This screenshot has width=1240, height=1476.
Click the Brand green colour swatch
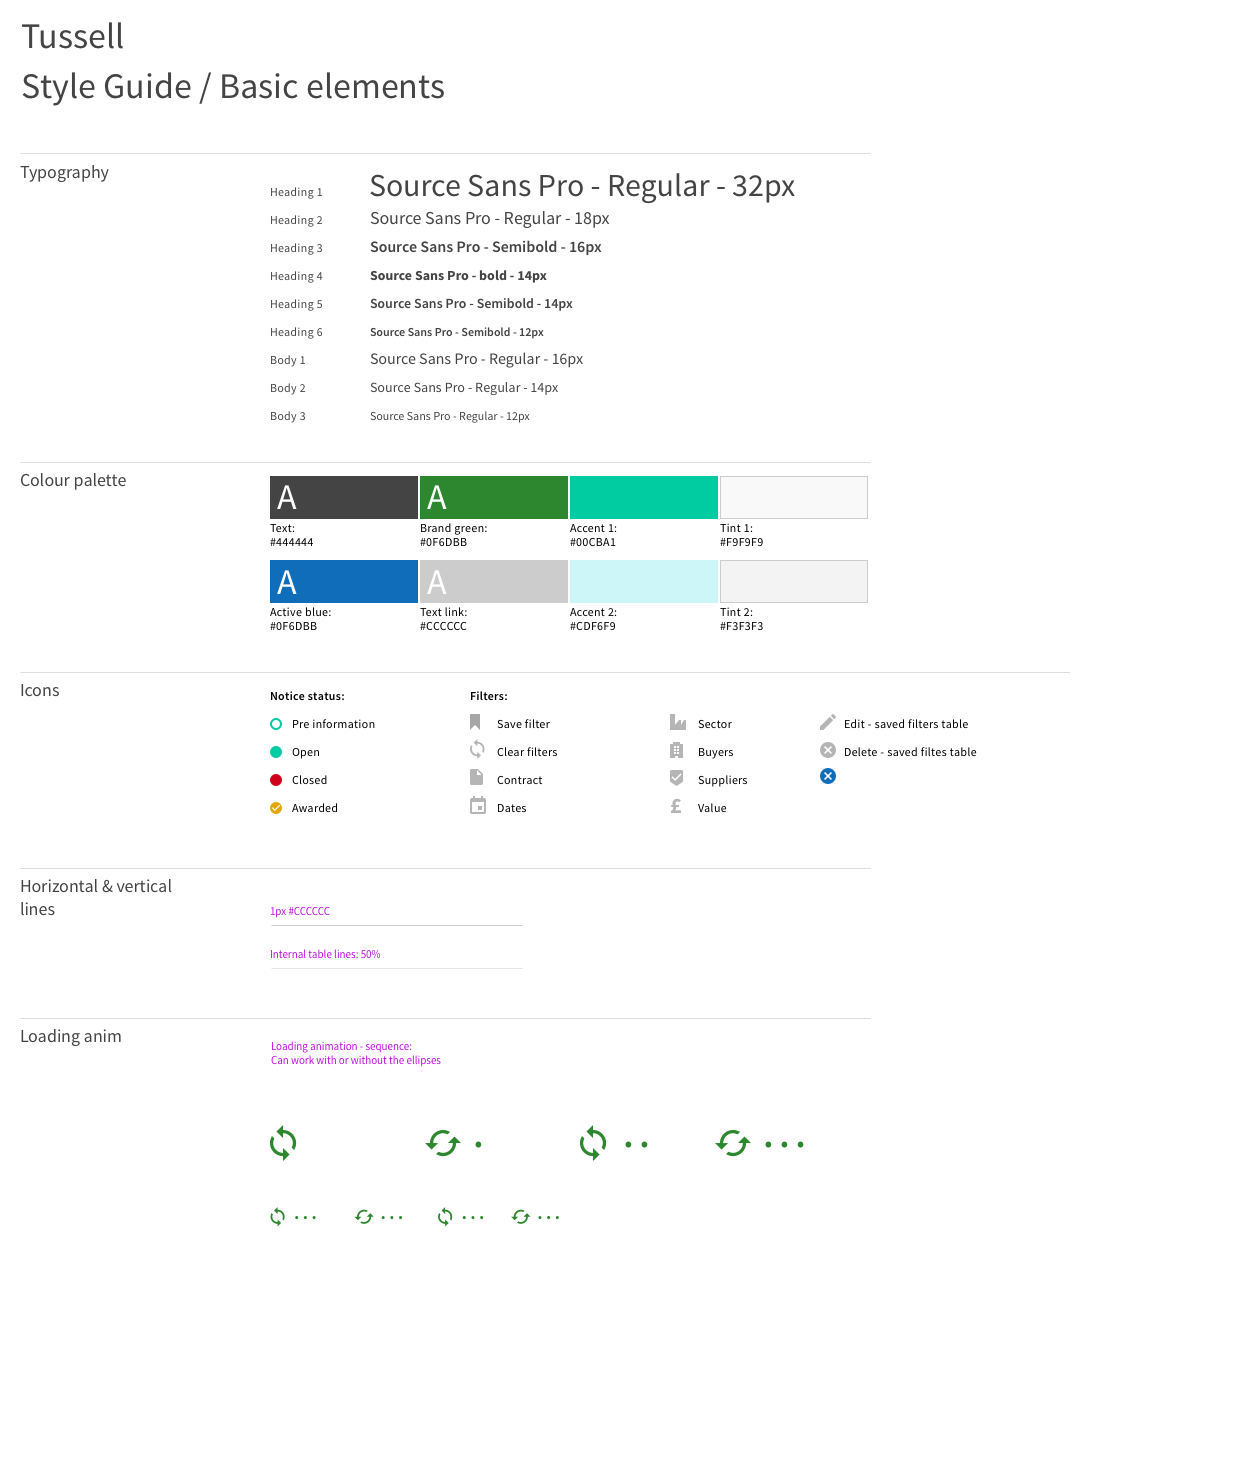tap(493, 497)
